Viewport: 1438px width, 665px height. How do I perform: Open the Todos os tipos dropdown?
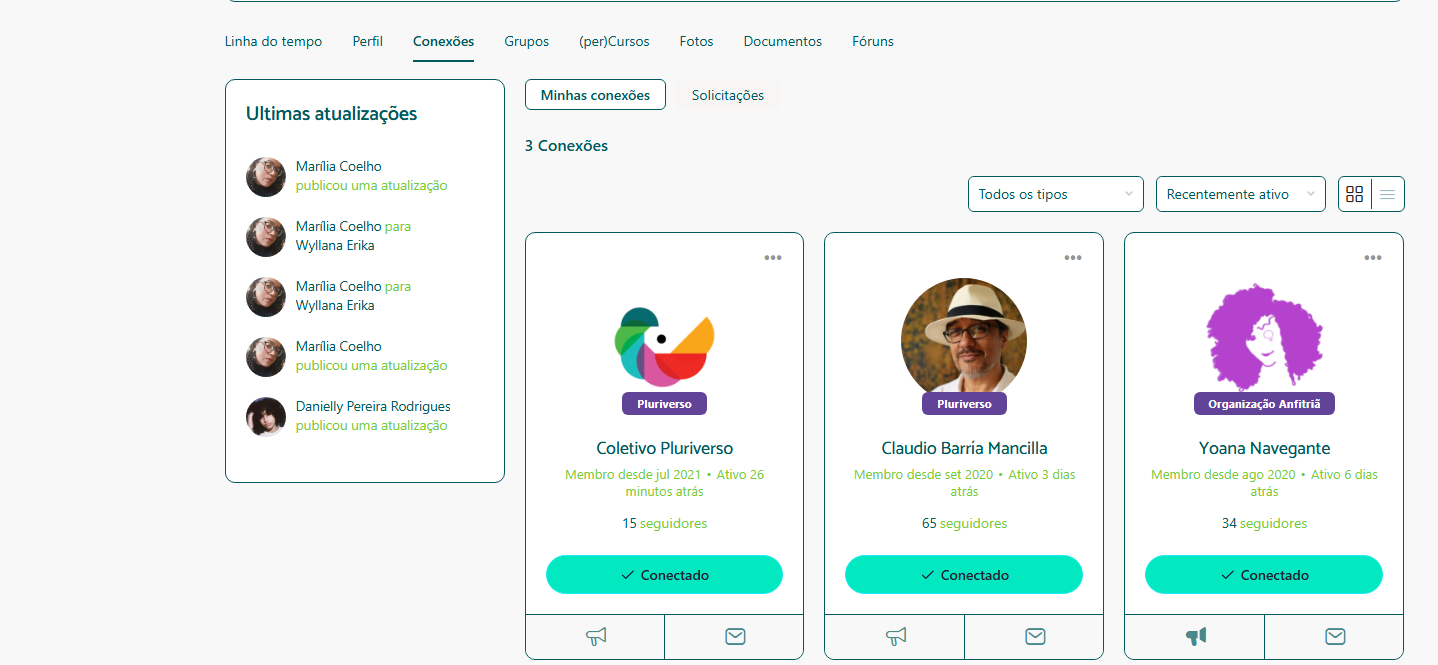click(1055, 194)
